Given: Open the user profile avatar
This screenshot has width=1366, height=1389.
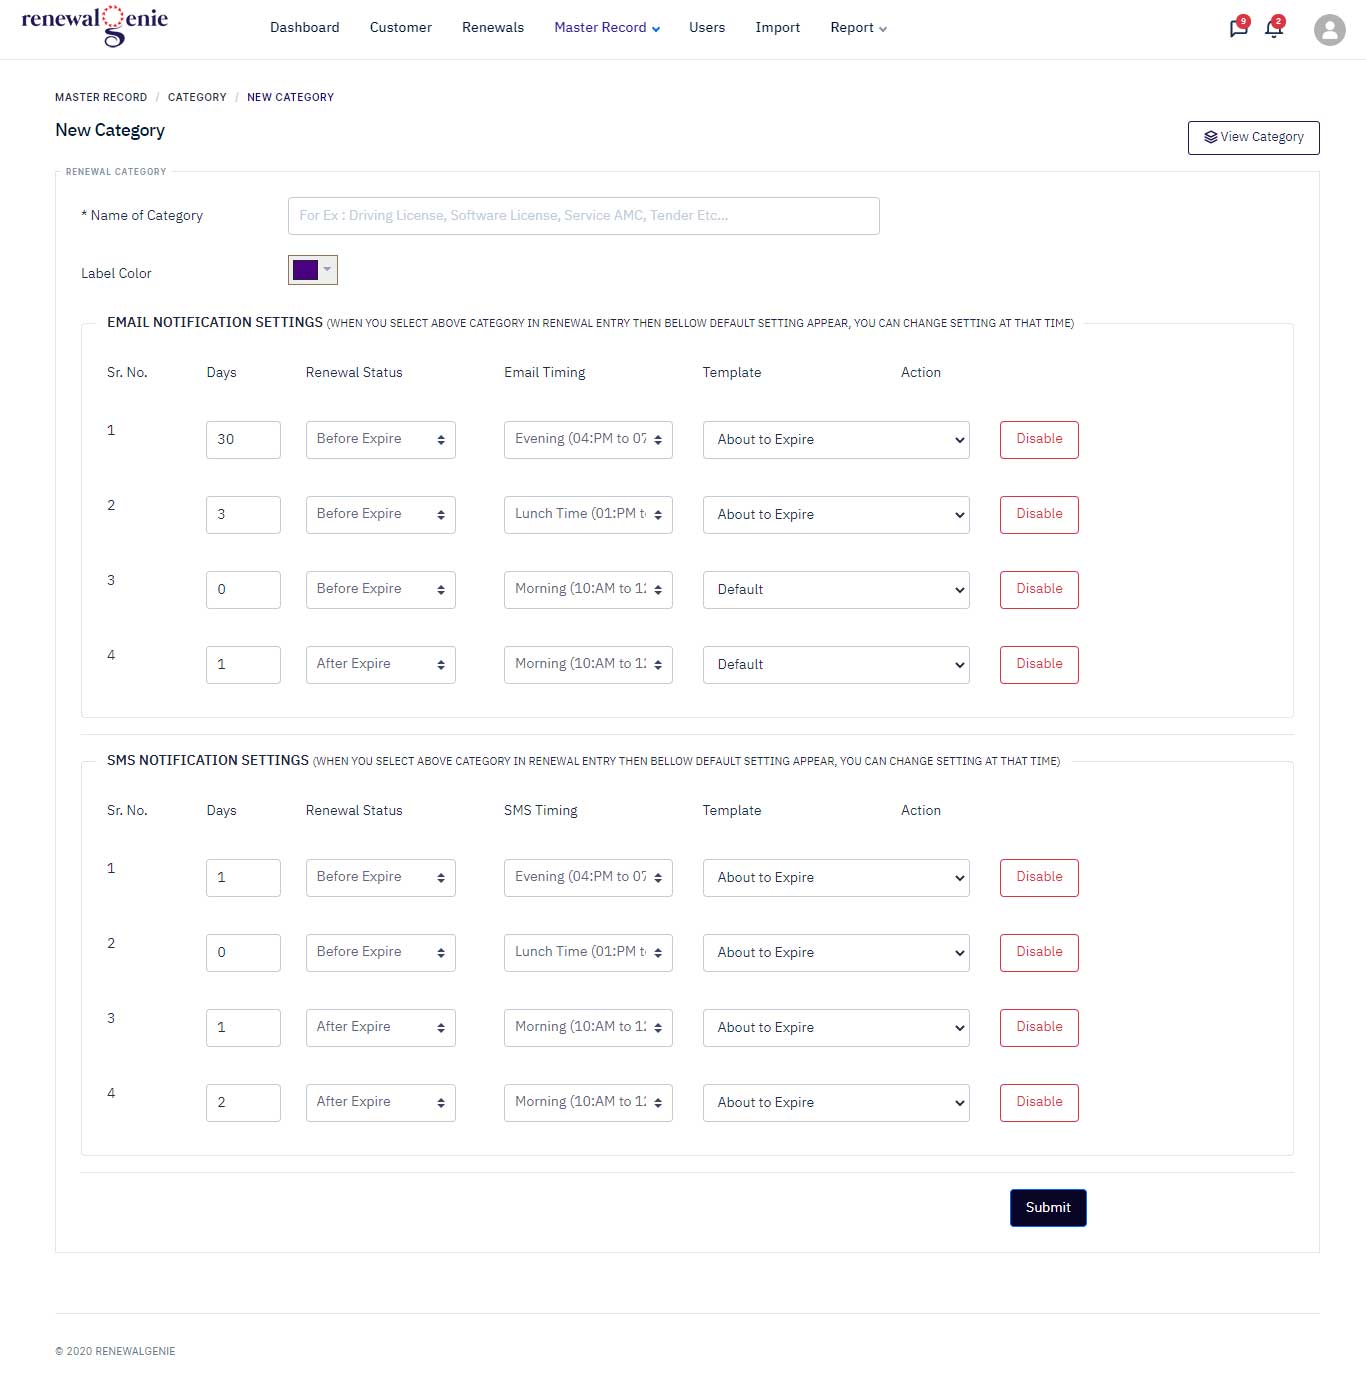Looking at the screenshot, I should tap(1329, 30).
